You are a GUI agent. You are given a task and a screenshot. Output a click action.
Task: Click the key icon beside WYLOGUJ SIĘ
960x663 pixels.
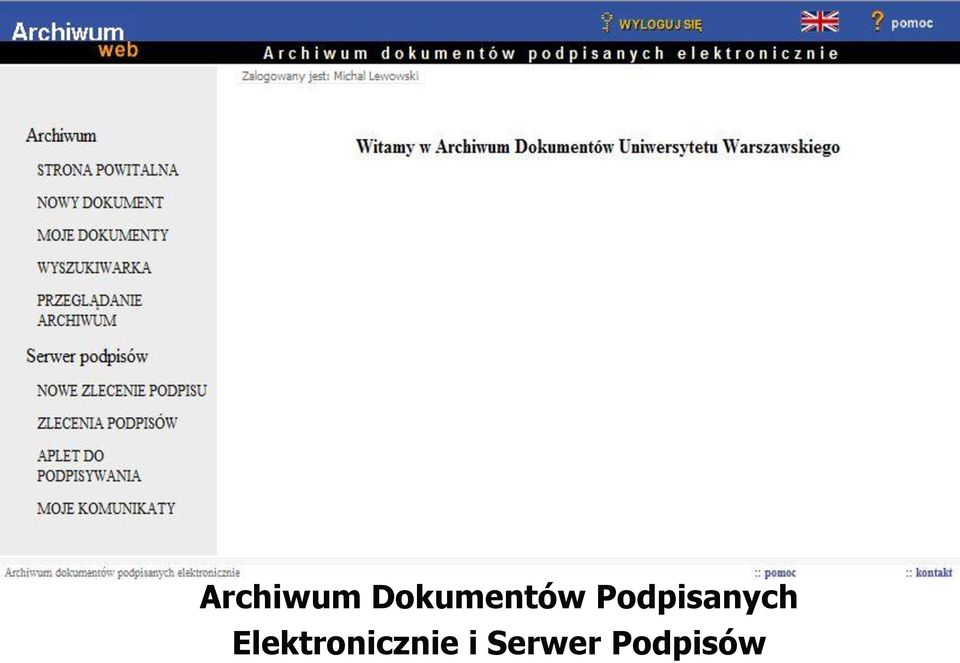coord(606,23)
